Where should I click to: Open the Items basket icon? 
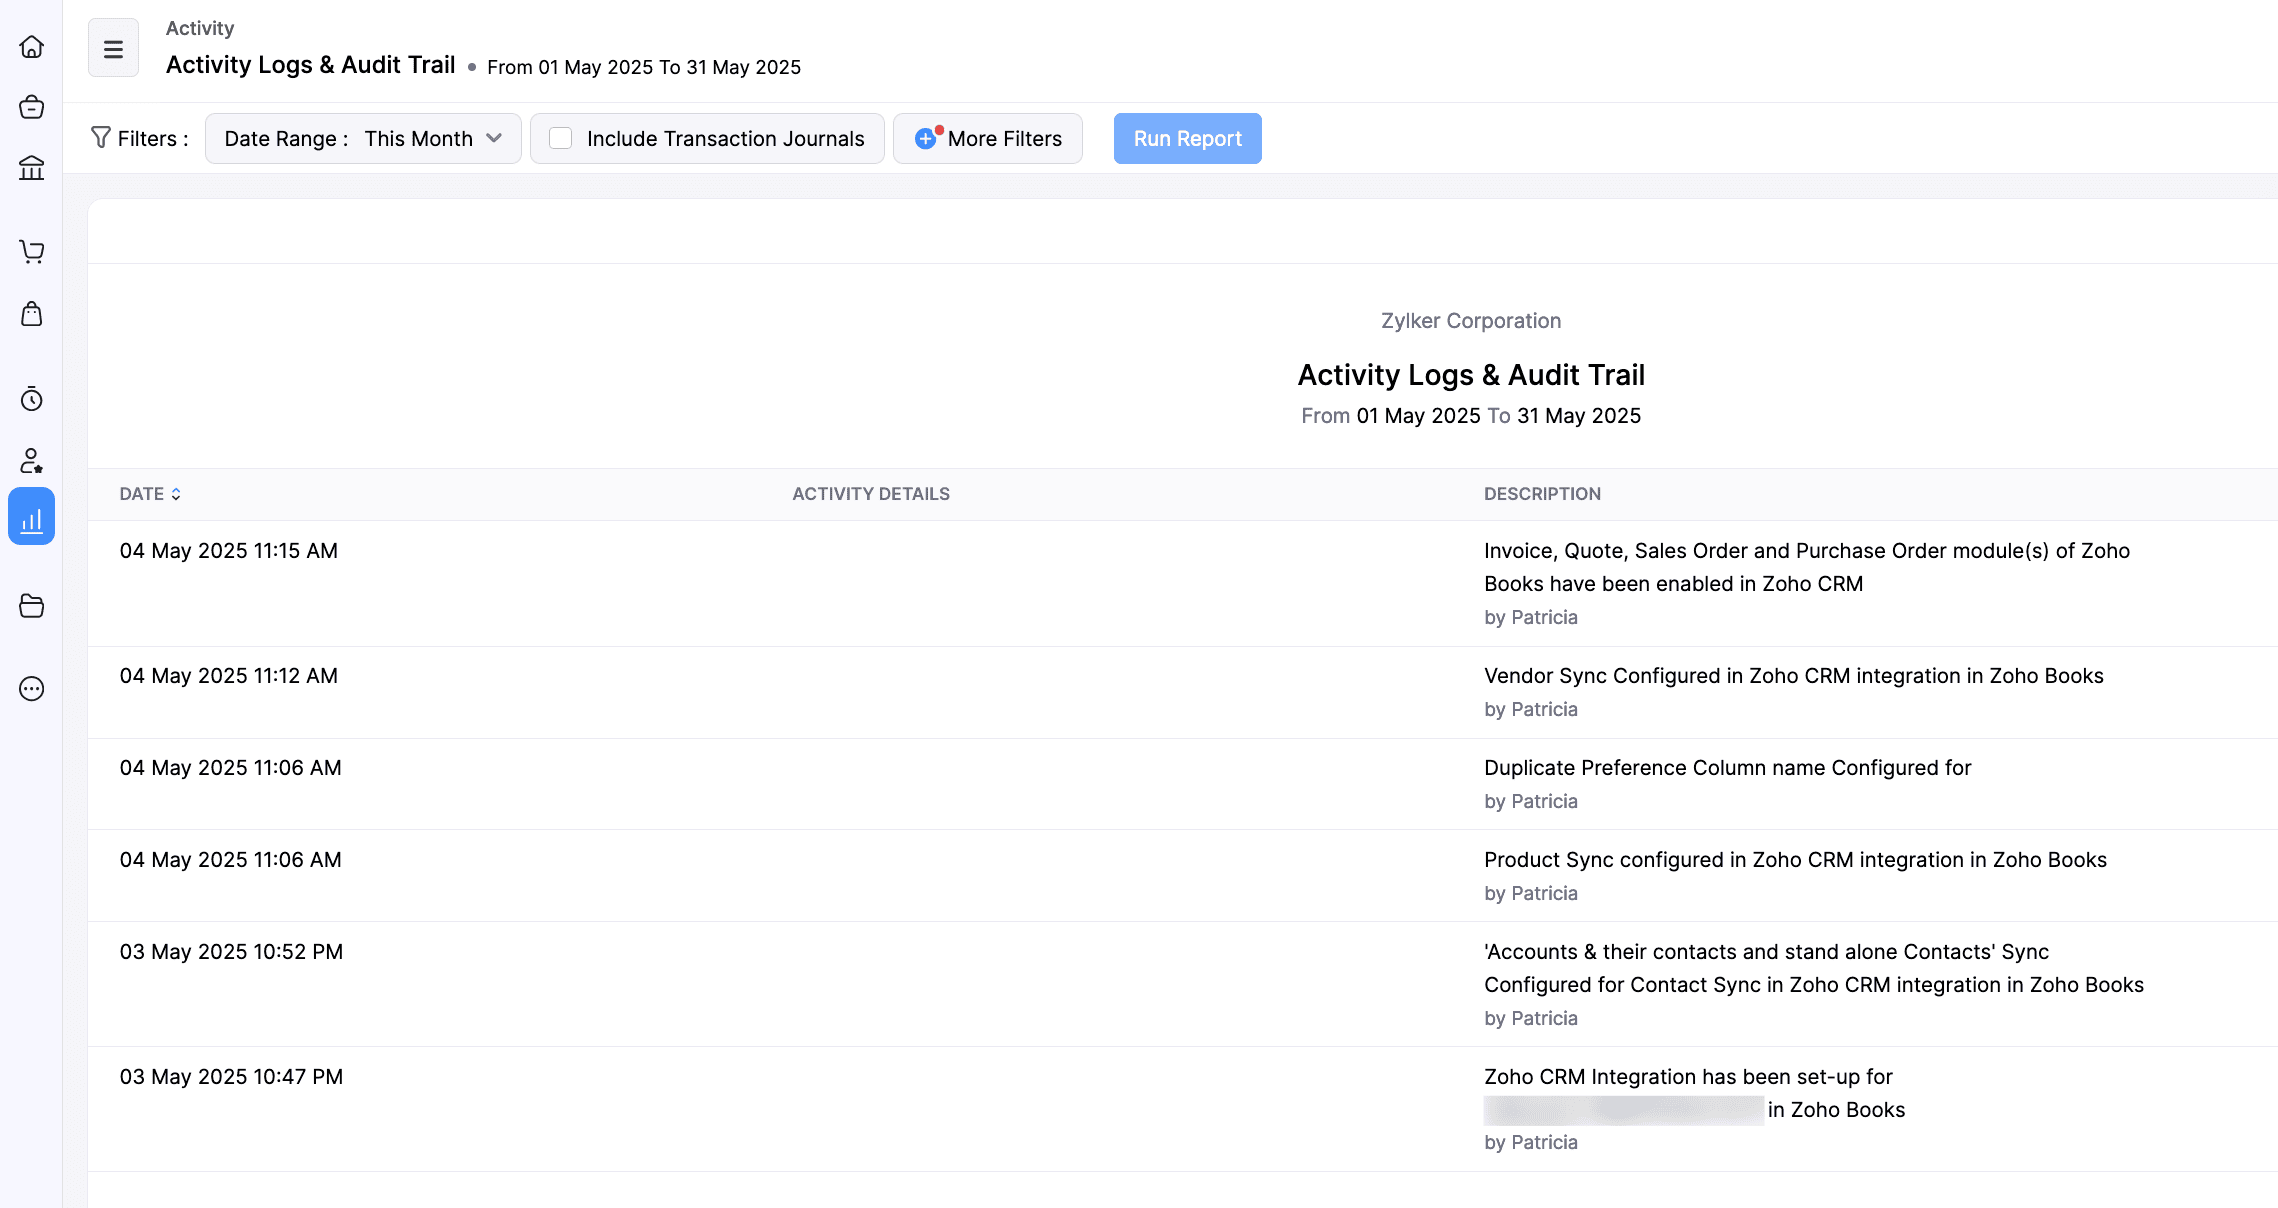coord(31,107)
